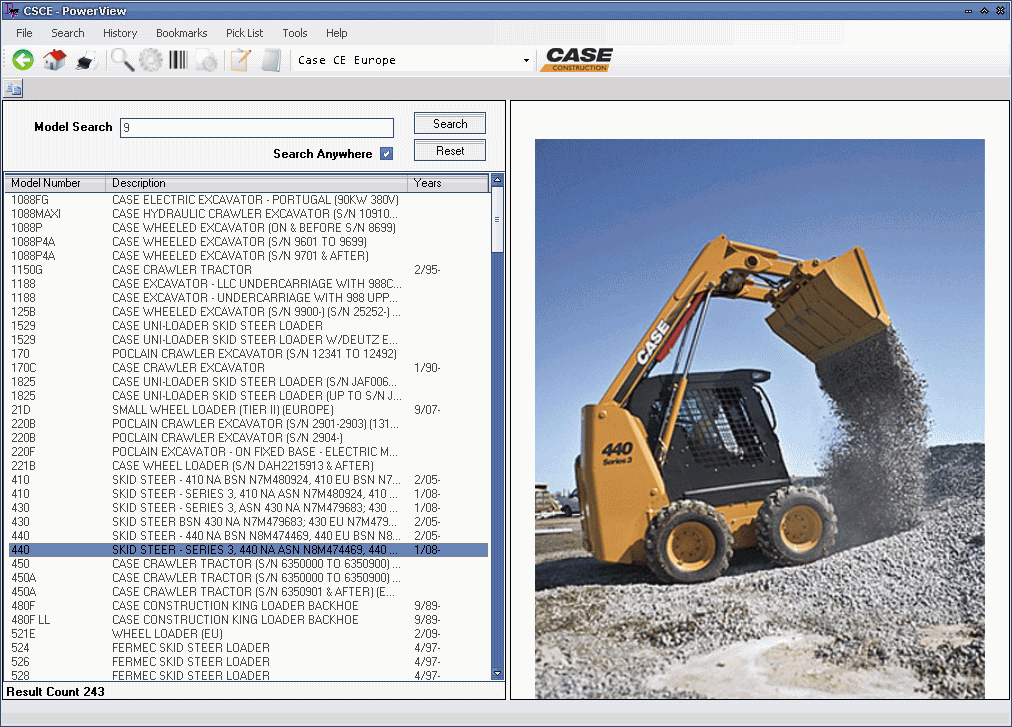Click the model list scrollbar down arrow

click(x=497, y=673)
